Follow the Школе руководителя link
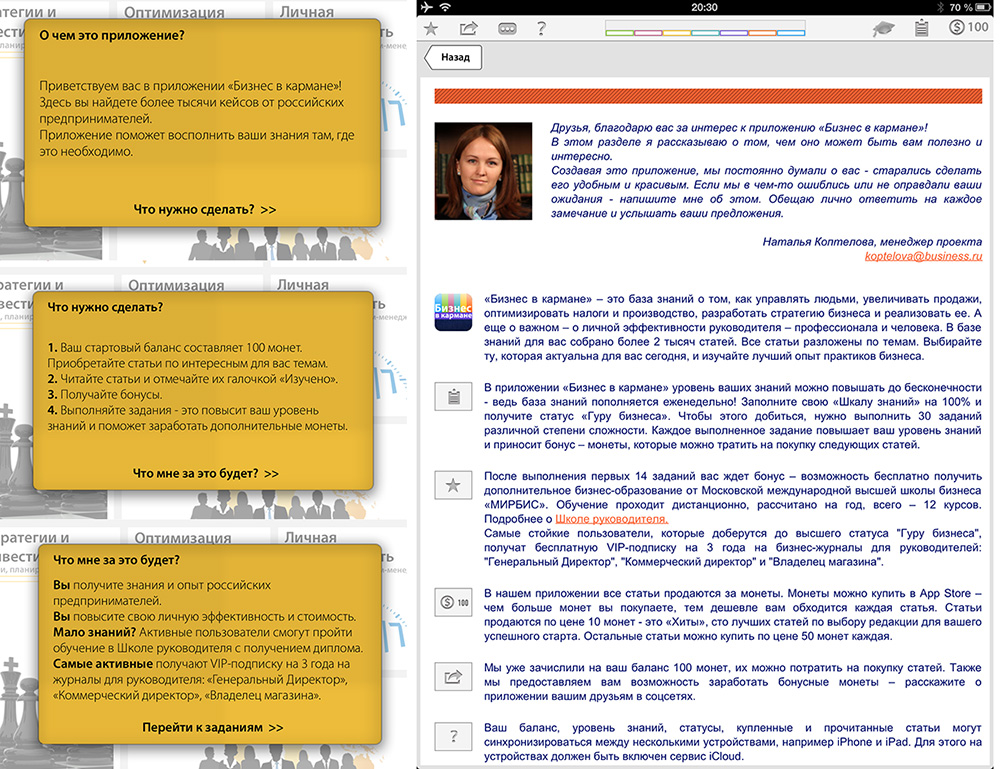Viewport: 1000px width, 769px height. [611, 519]
